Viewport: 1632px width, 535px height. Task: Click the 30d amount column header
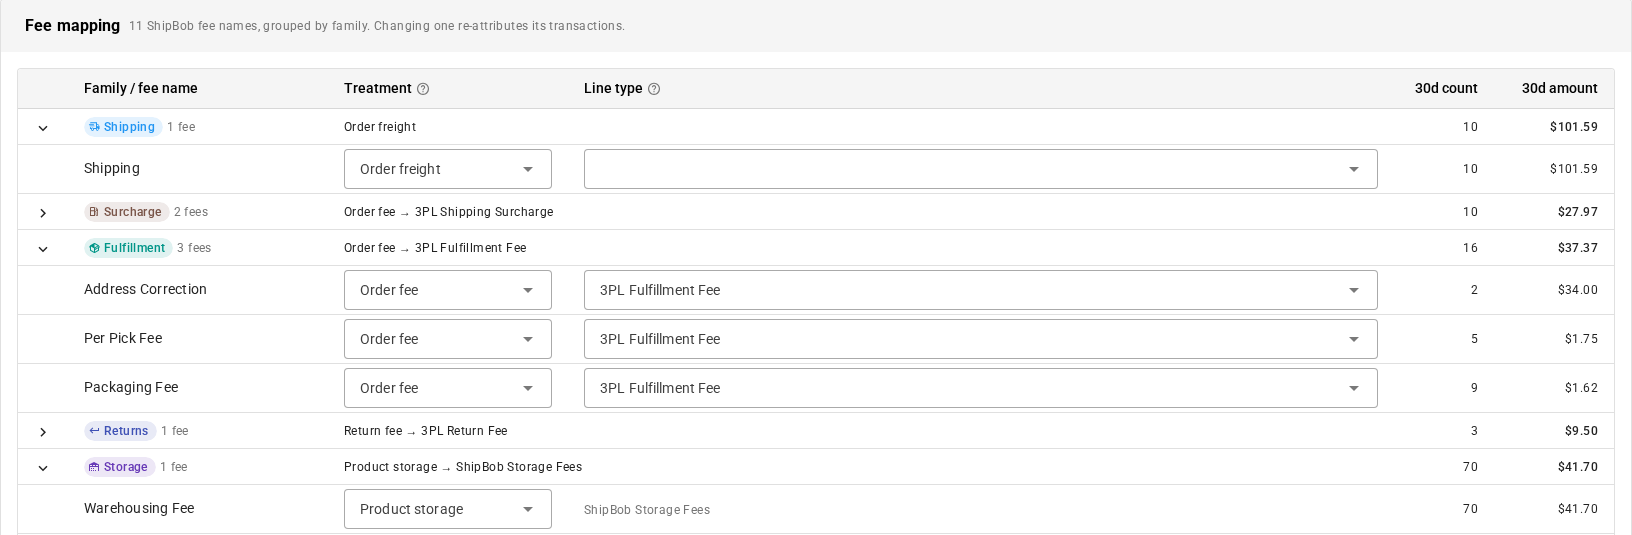pyautogui.click(x=1560, y=88)
